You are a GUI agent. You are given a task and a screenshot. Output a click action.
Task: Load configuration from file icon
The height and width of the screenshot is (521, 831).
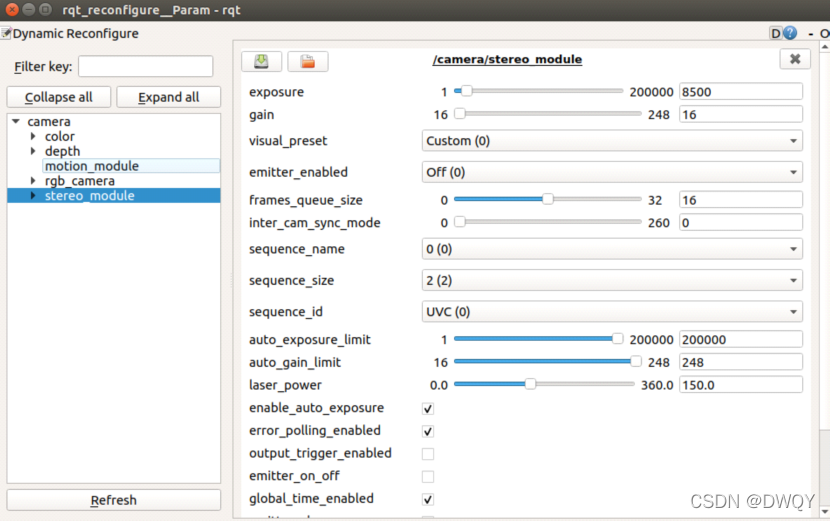click(x=308, y=61)
